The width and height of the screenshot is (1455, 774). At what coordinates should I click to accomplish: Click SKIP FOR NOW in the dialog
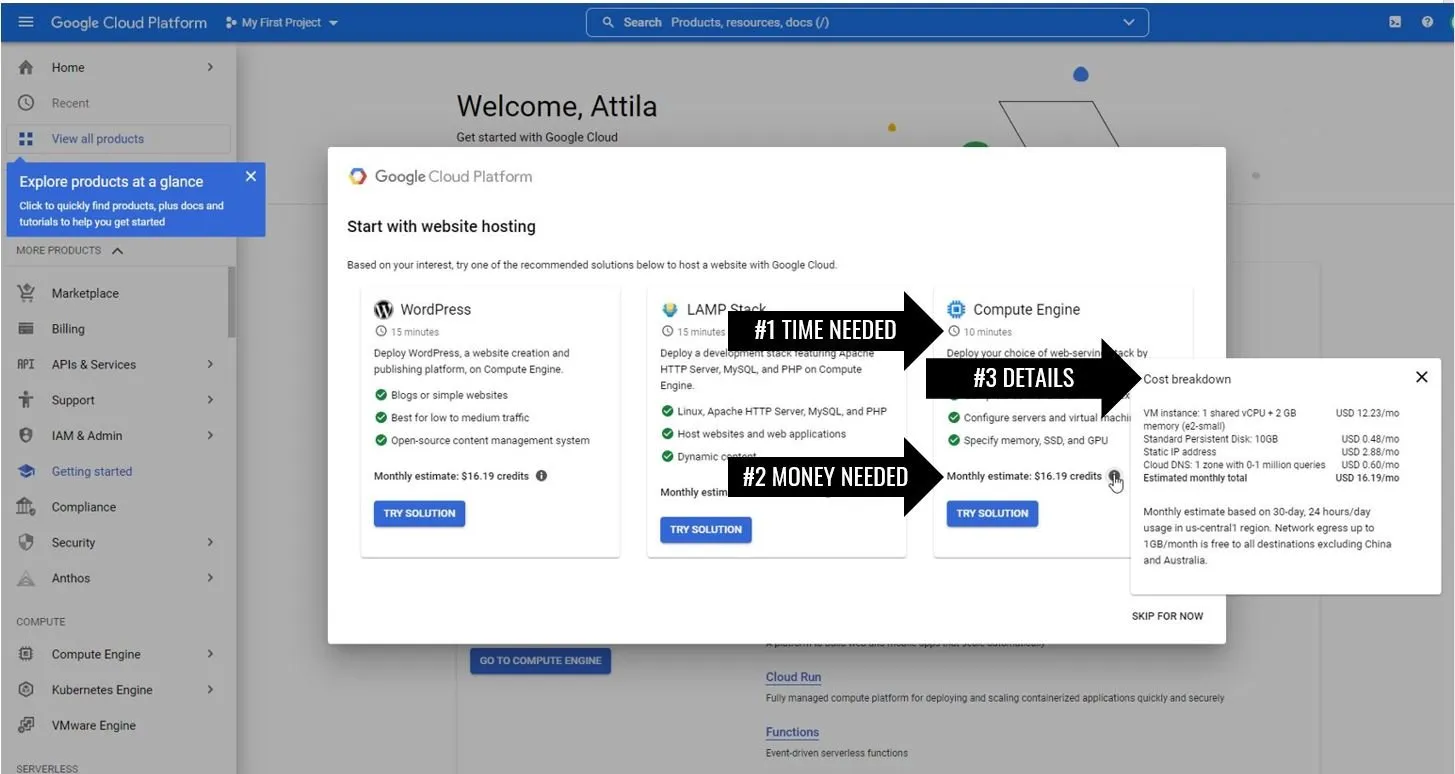(1167, 616)
